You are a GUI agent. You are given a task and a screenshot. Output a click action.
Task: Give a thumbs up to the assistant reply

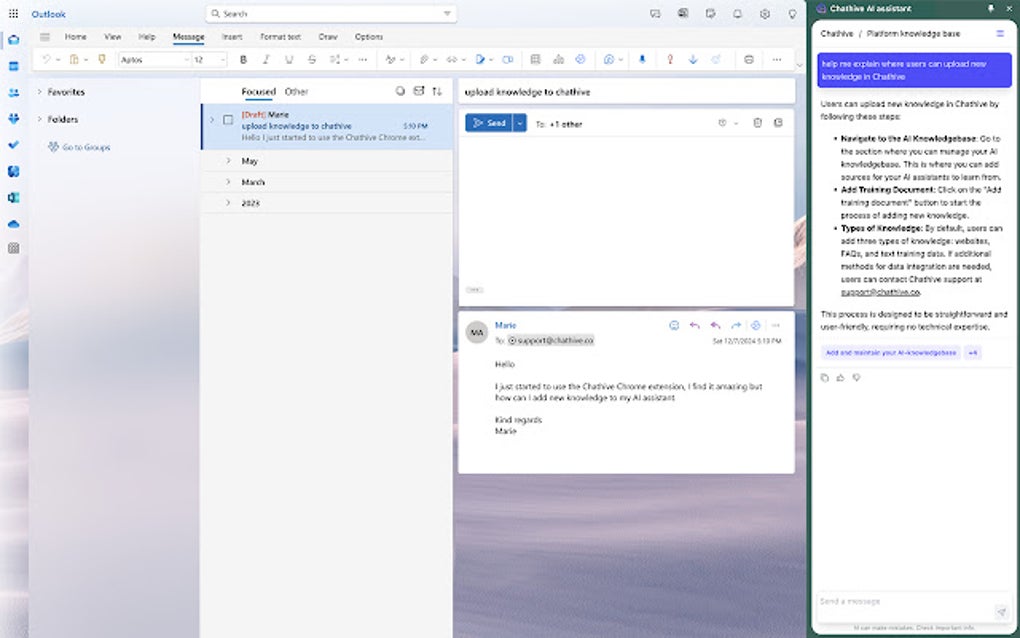(x=841, y=378)
